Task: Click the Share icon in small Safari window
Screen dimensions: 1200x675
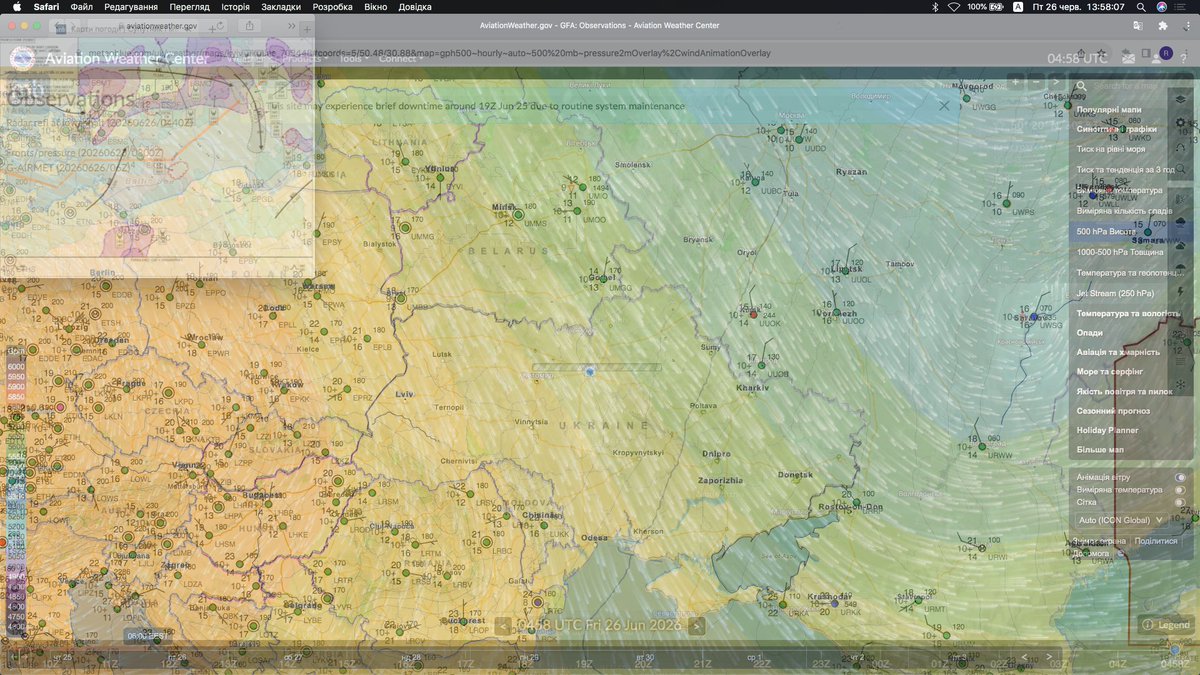Action: click(x=249, y=26)
